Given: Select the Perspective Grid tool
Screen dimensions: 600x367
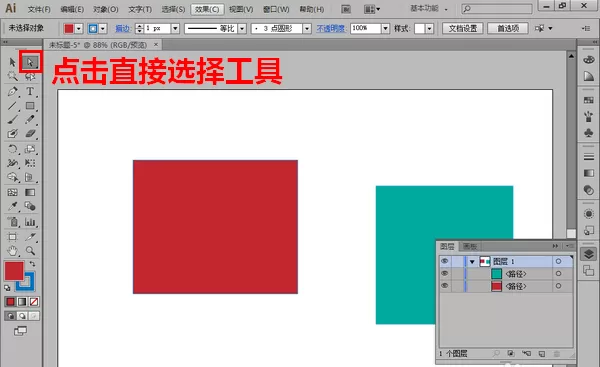Looking at the screenshot, I should point(30,177).
